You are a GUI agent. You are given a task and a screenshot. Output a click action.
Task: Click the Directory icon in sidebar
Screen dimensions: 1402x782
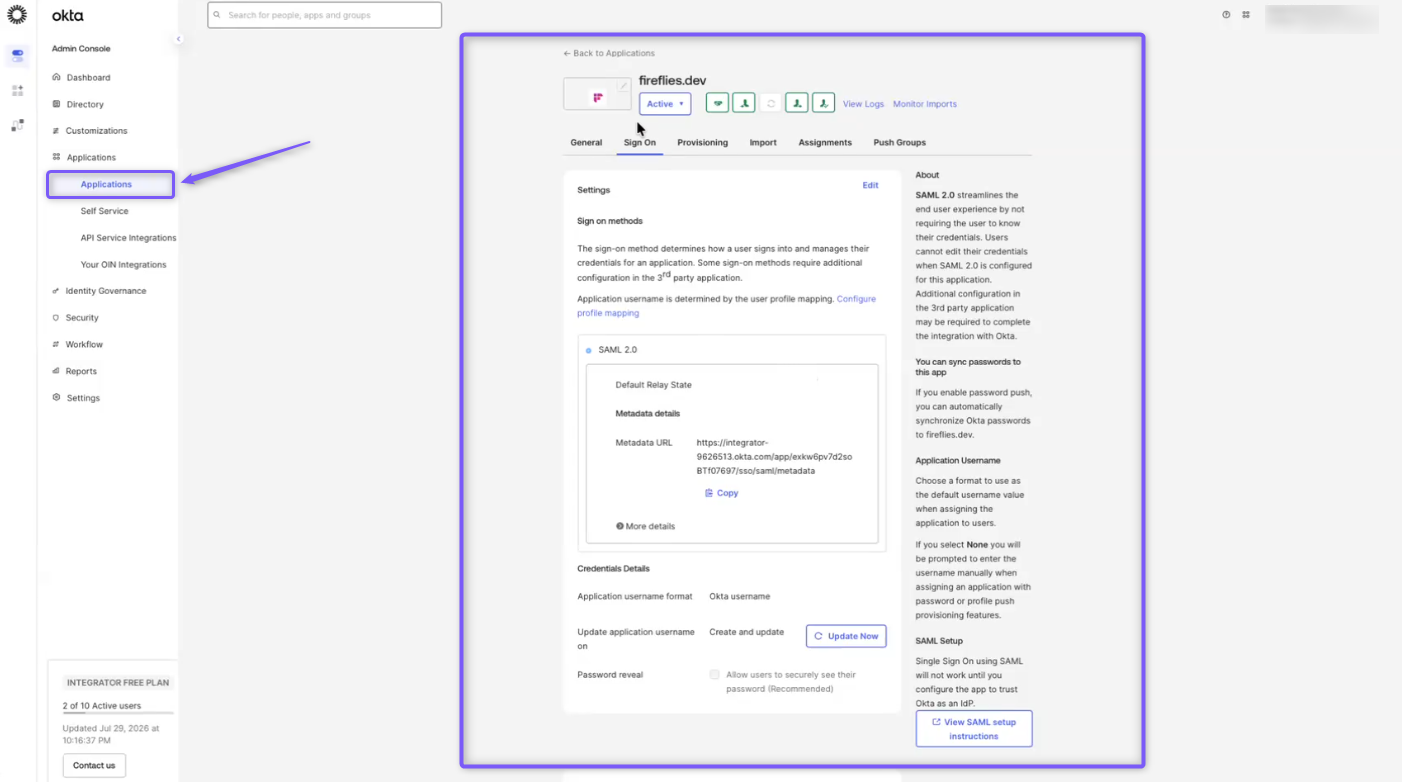(56, 104)
